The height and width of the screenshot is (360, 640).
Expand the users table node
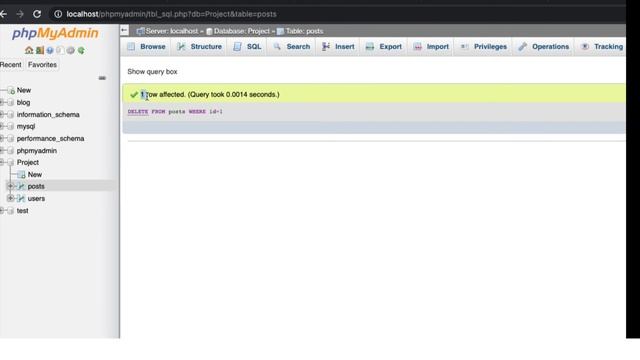coord(11,198)
